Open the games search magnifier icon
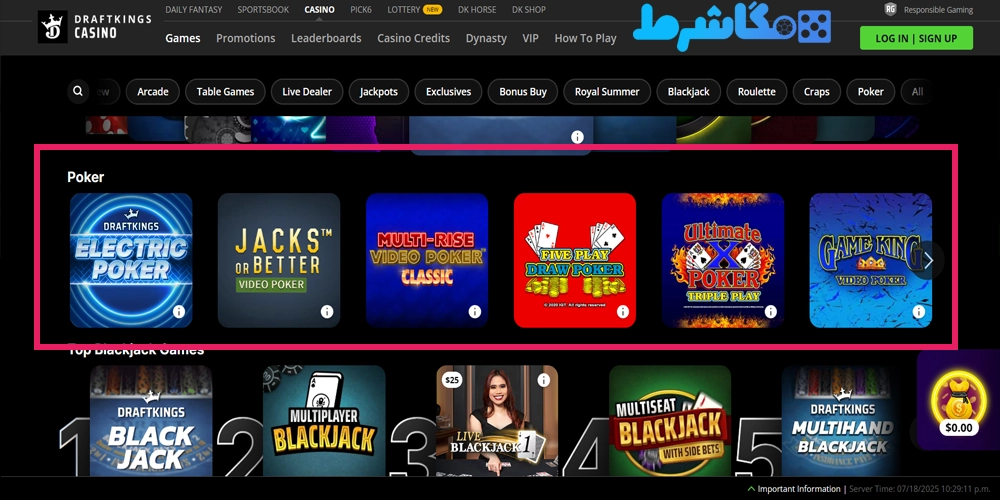 pyautogui.click(x=78, y=91)
